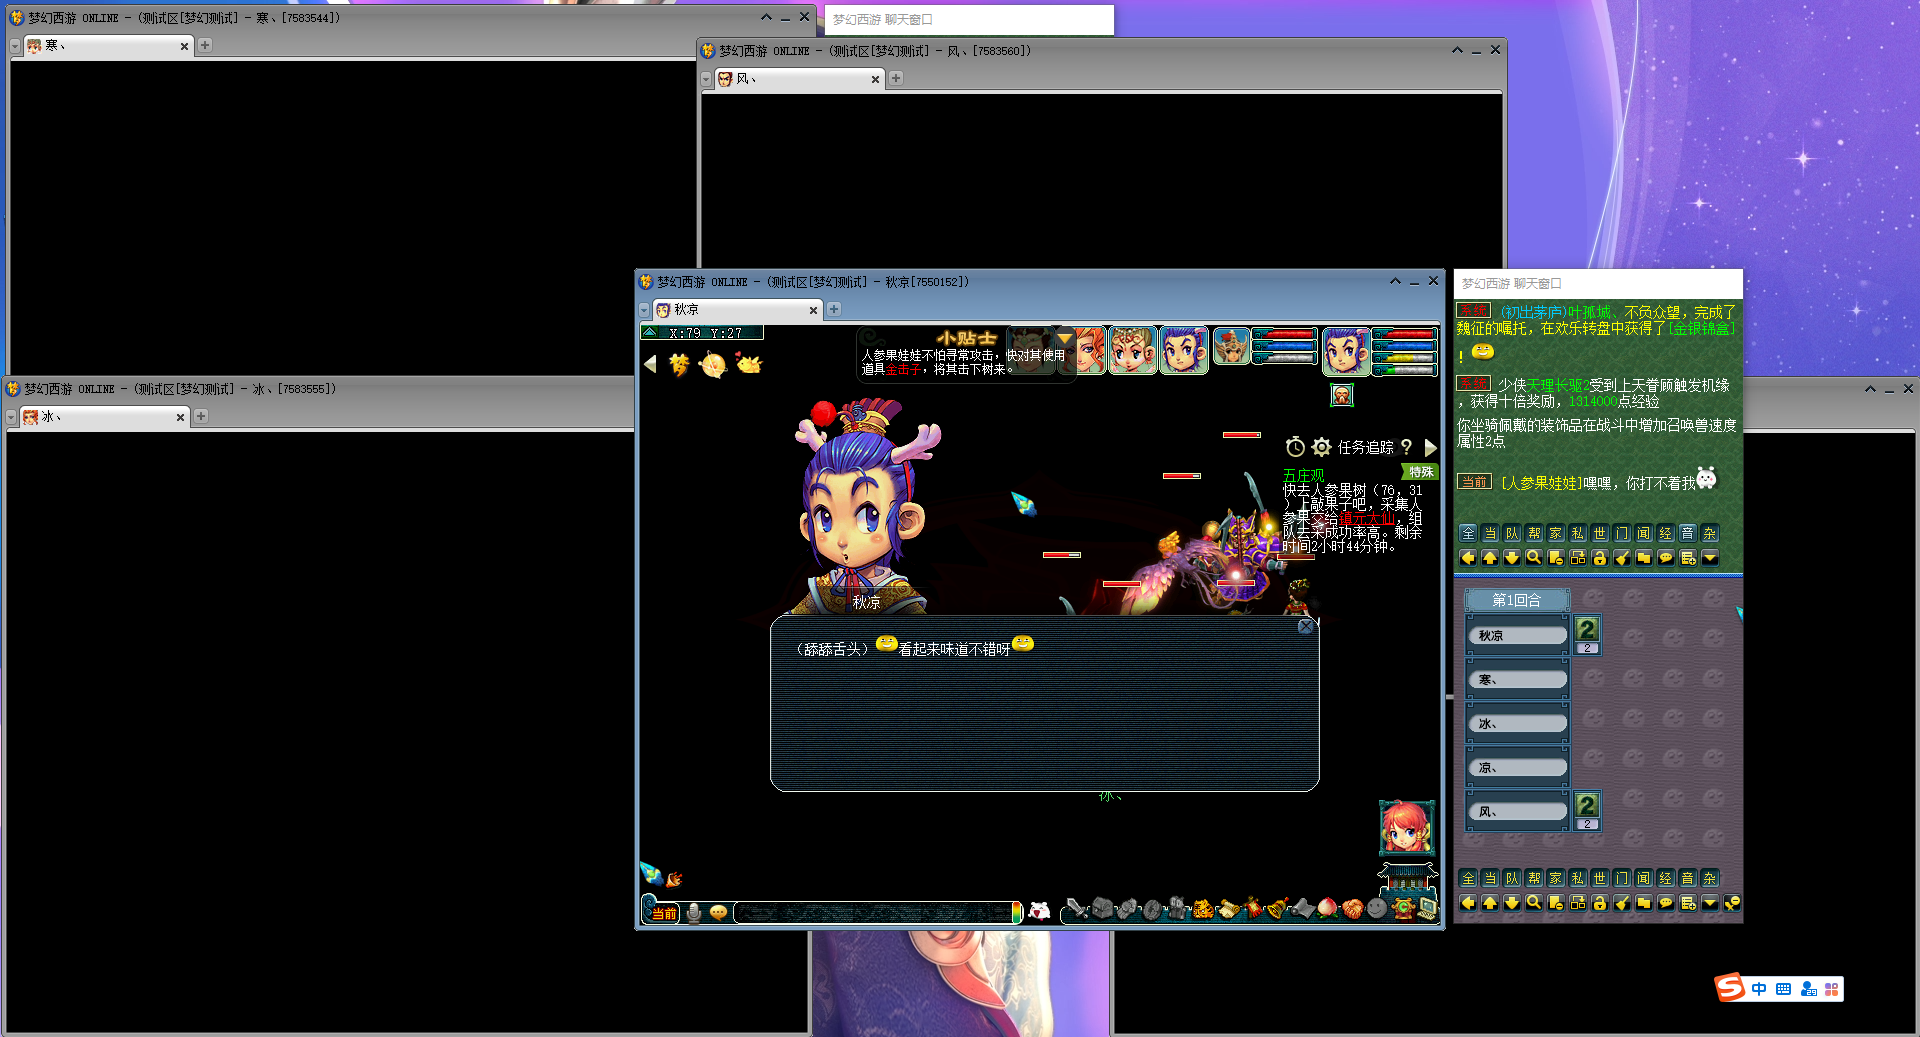Click the gold 梦 emblem icon
The image size is (1920, 1037).
click(x=679, y=364)
